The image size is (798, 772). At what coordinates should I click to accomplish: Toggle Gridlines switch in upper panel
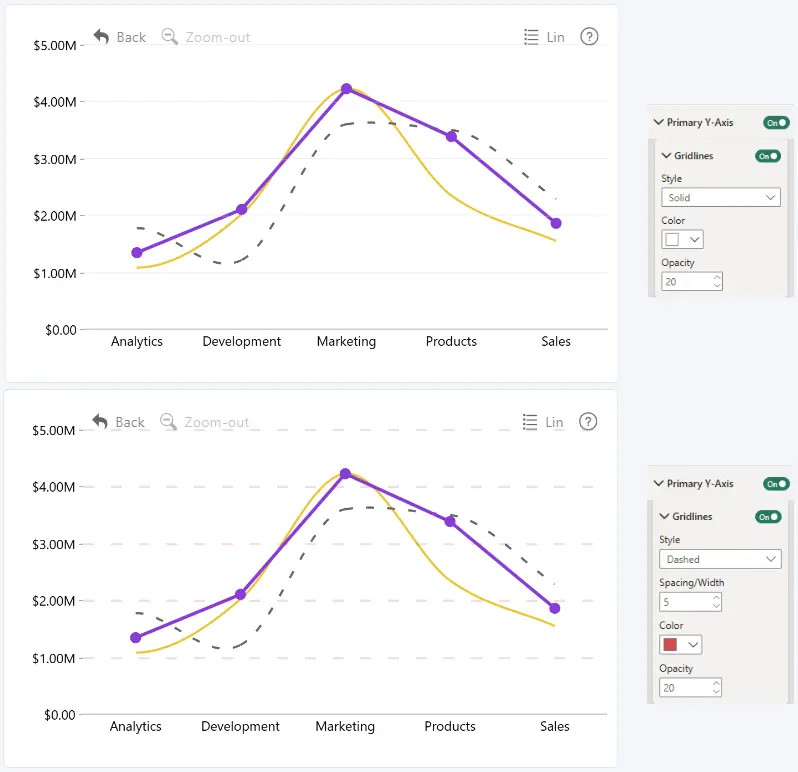click(x=768, y=156)
